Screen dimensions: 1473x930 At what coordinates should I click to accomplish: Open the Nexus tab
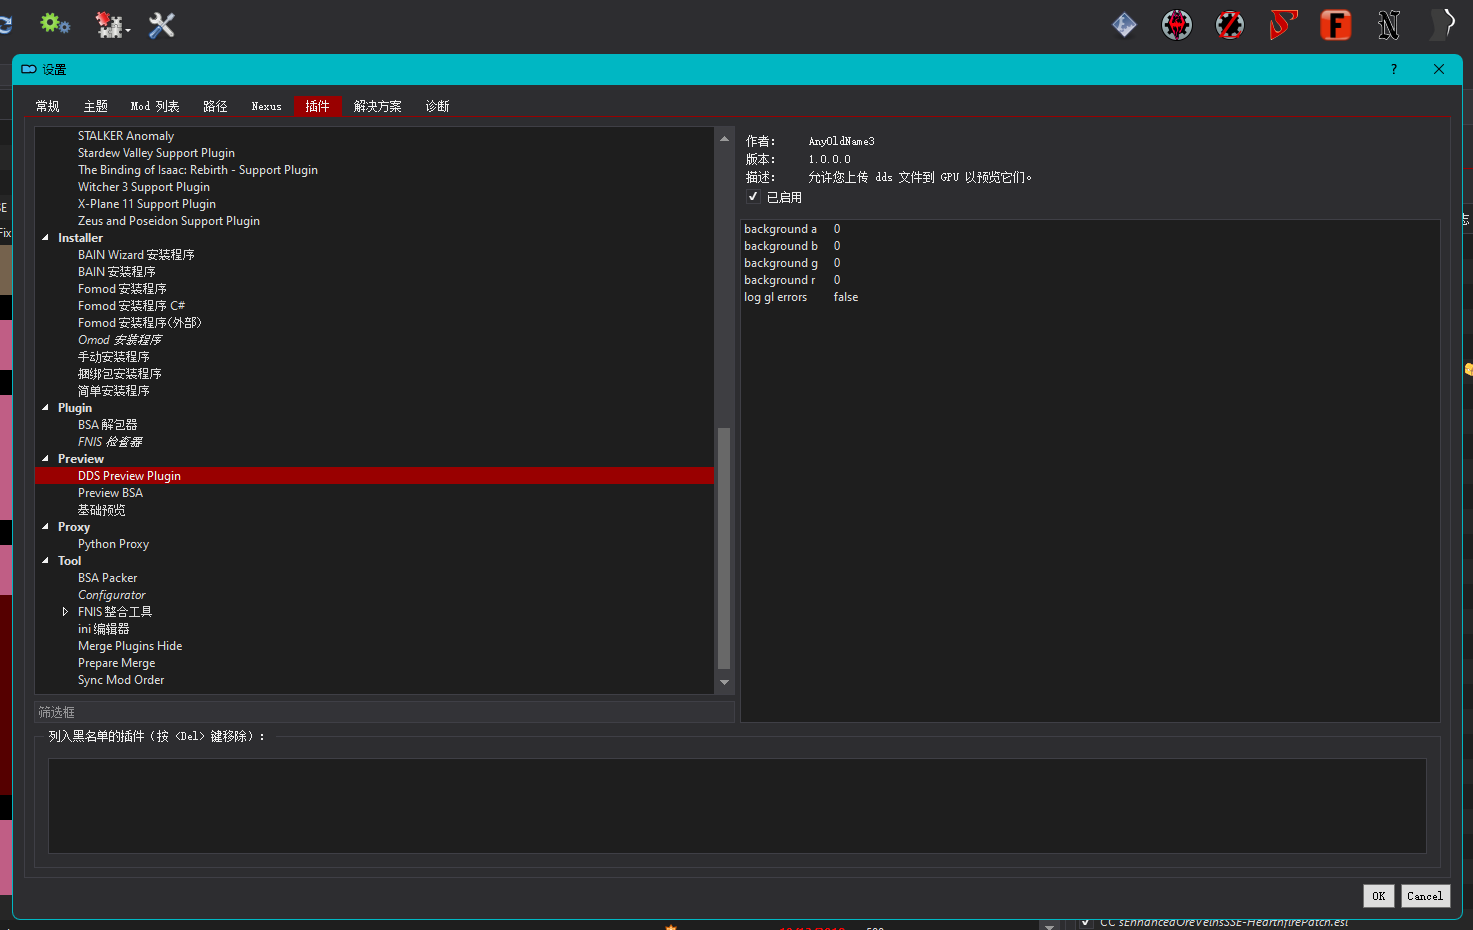[x=266, y=106]
